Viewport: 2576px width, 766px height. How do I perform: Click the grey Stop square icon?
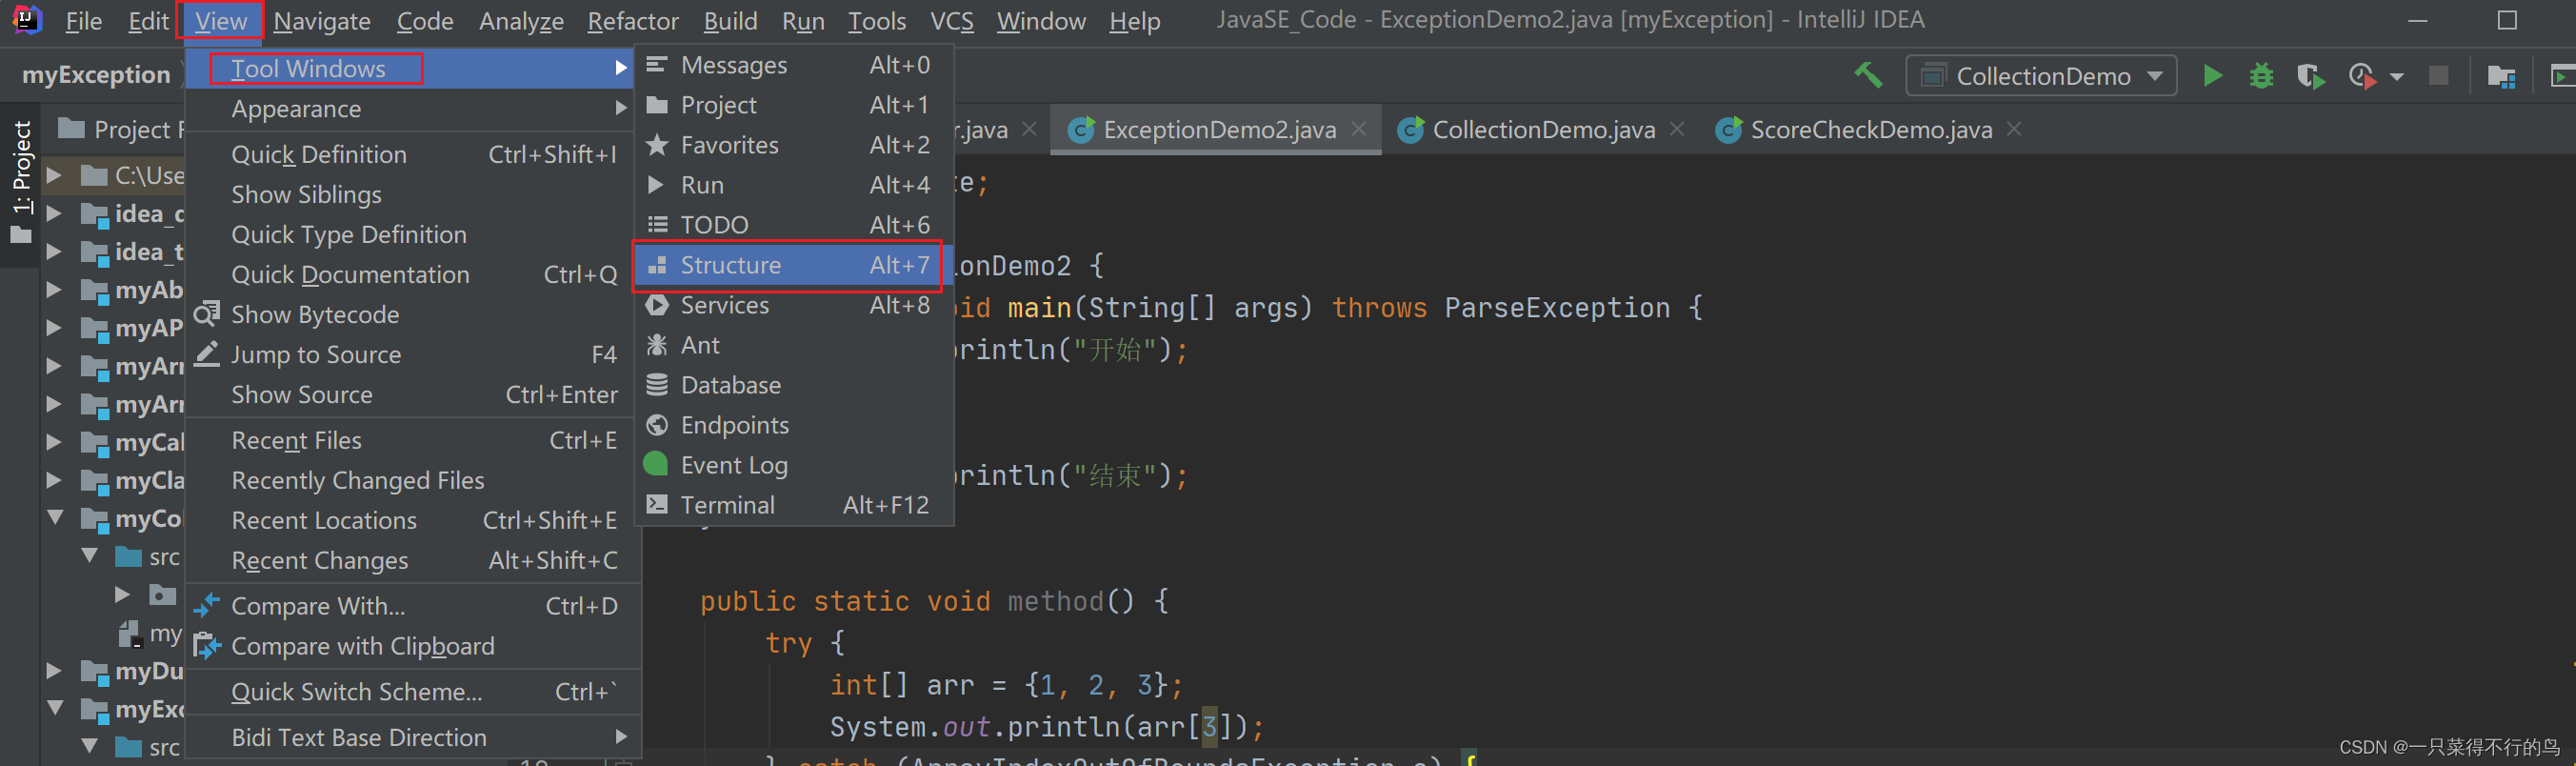(x=2439, y=76)
